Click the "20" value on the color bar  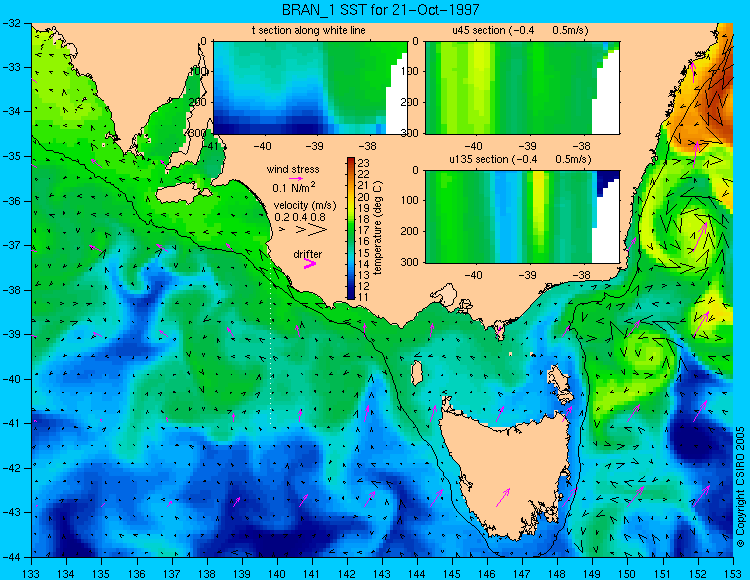[364, 197]
